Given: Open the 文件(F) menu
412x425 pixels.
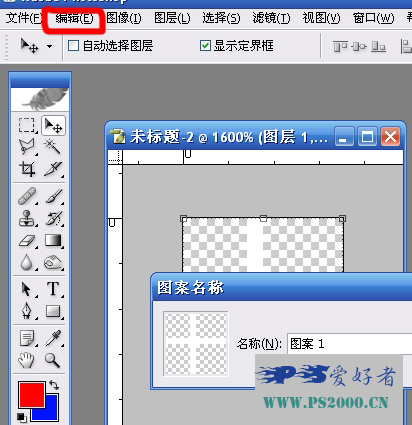Looking at the screenshot, I should 23,18.
